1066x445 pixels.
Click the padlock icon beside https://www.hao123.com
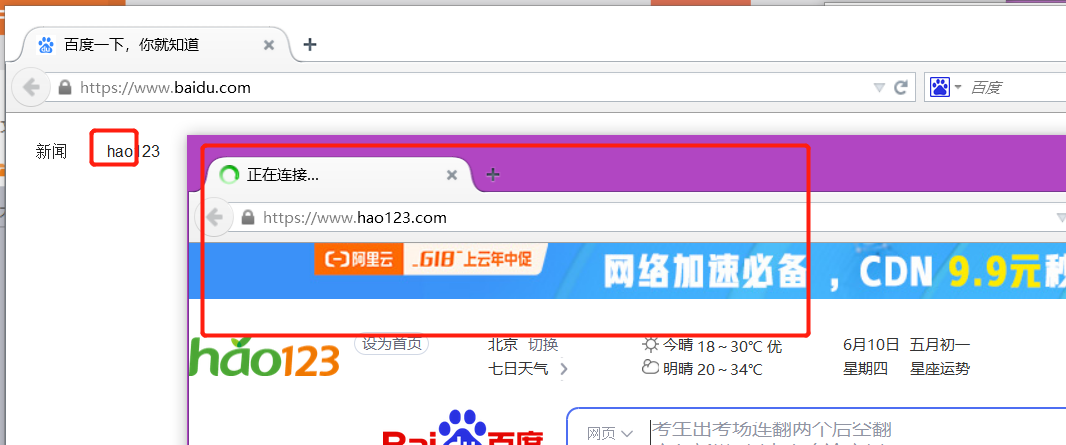[247, 217]
